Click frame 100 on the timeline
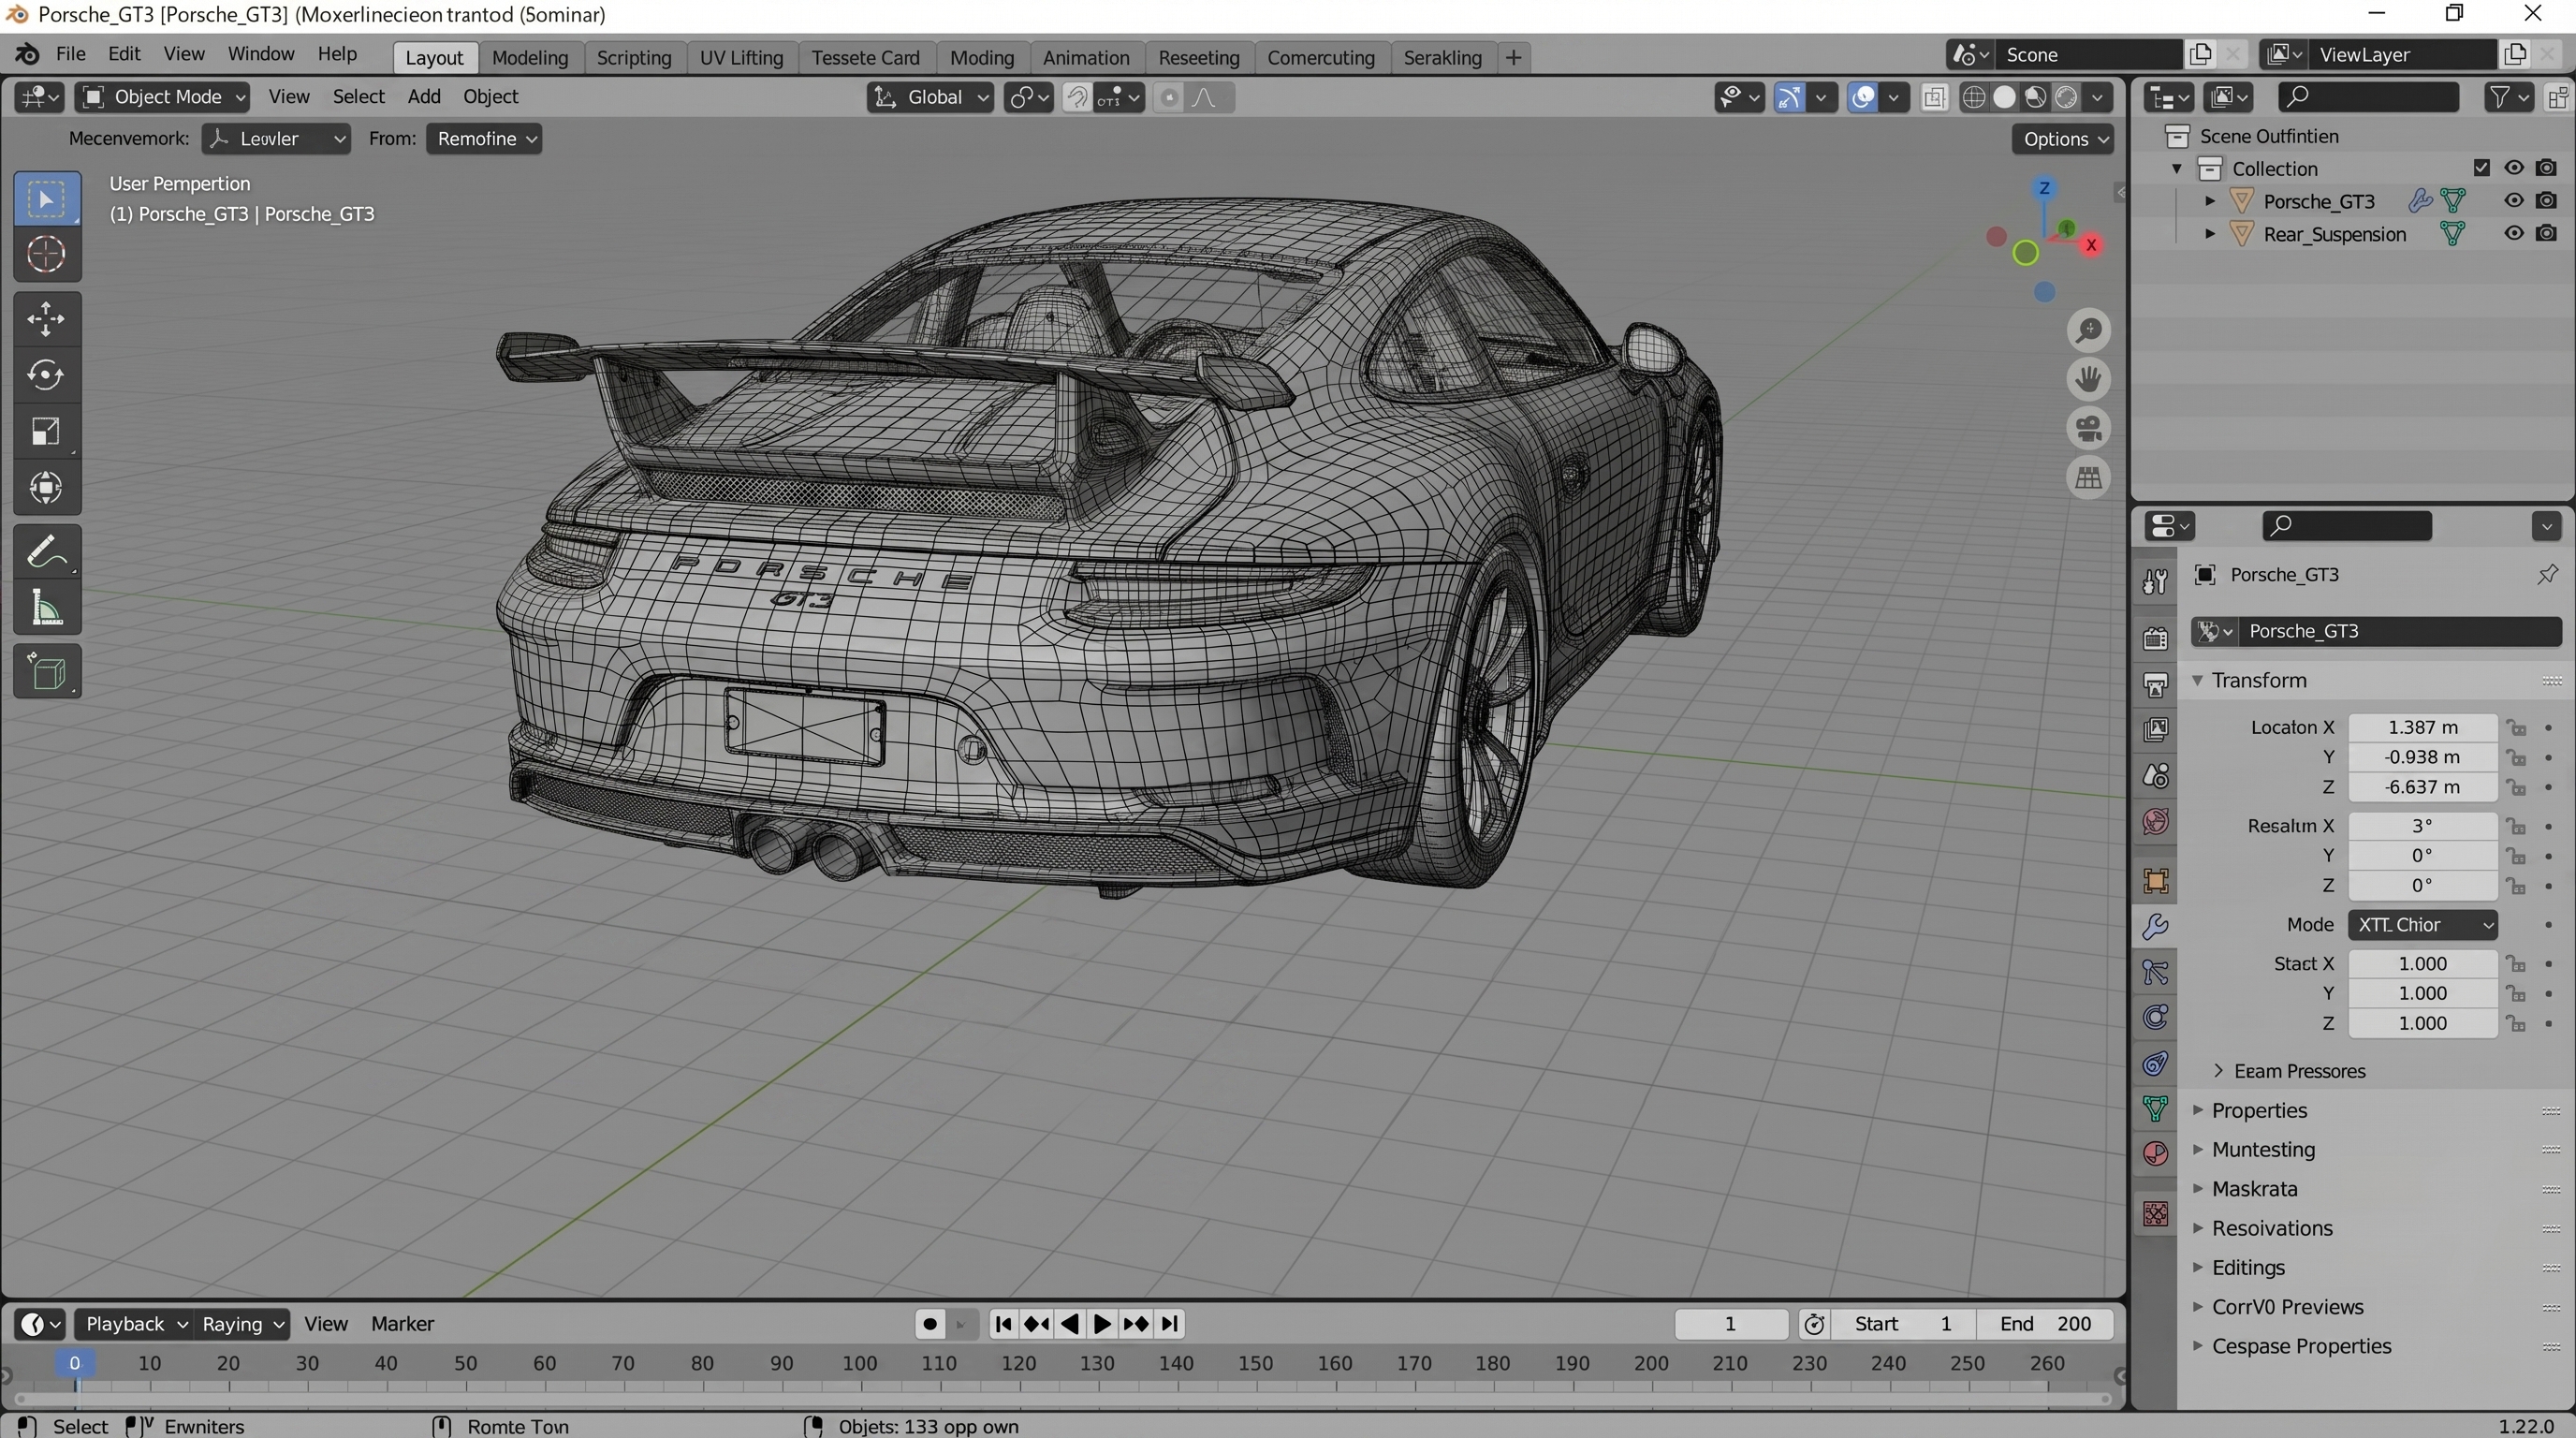The width and height of the screenshot is (2576, 1438). [860, 1364]
